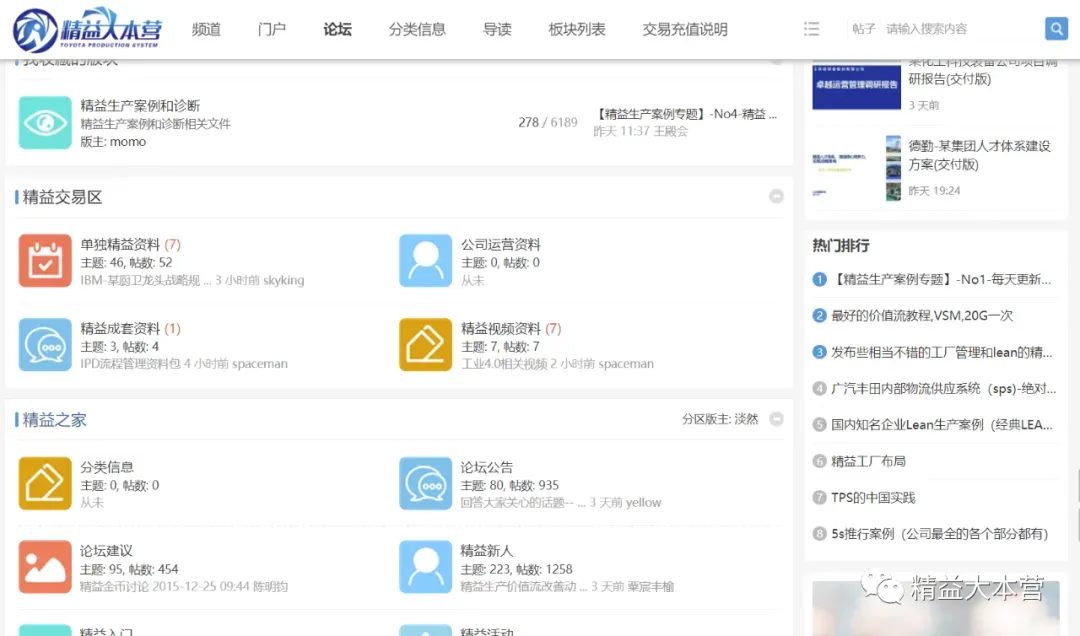Open hot rank 4 广汽丰田内部物流供应系统
Screen dimensions: 1080x636
tap(943, 389)
